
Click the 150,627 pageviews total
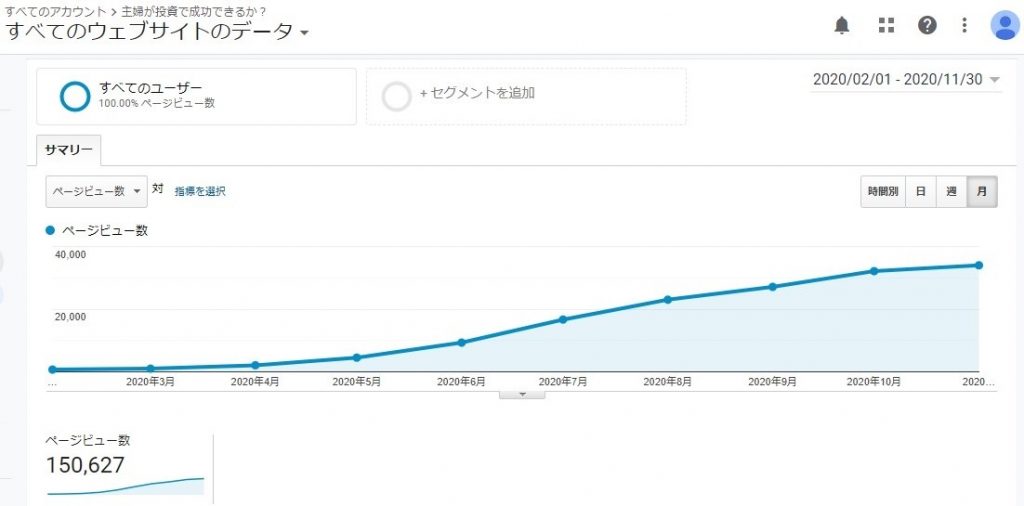coord(85,465)
